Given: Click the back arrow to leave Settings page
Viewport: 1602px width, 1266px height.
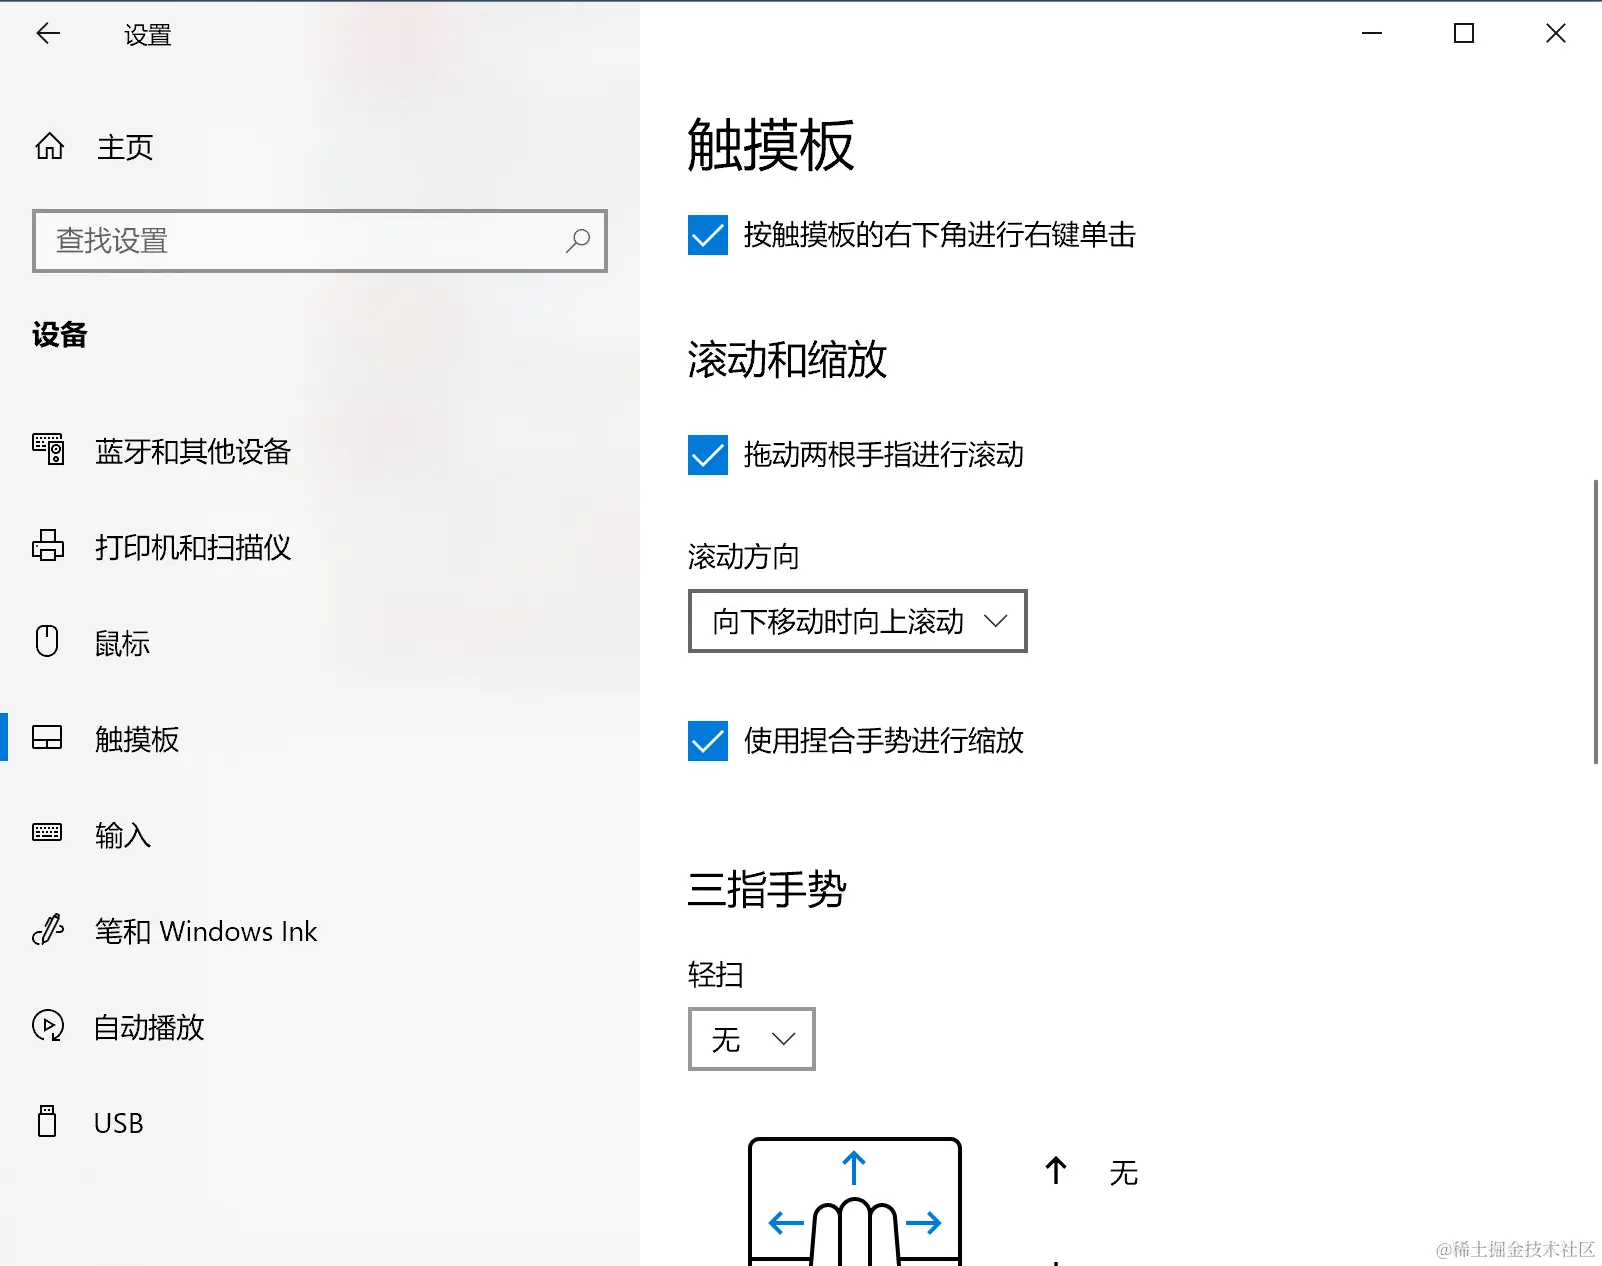Looking at the screenshot, I should (48, 33).
